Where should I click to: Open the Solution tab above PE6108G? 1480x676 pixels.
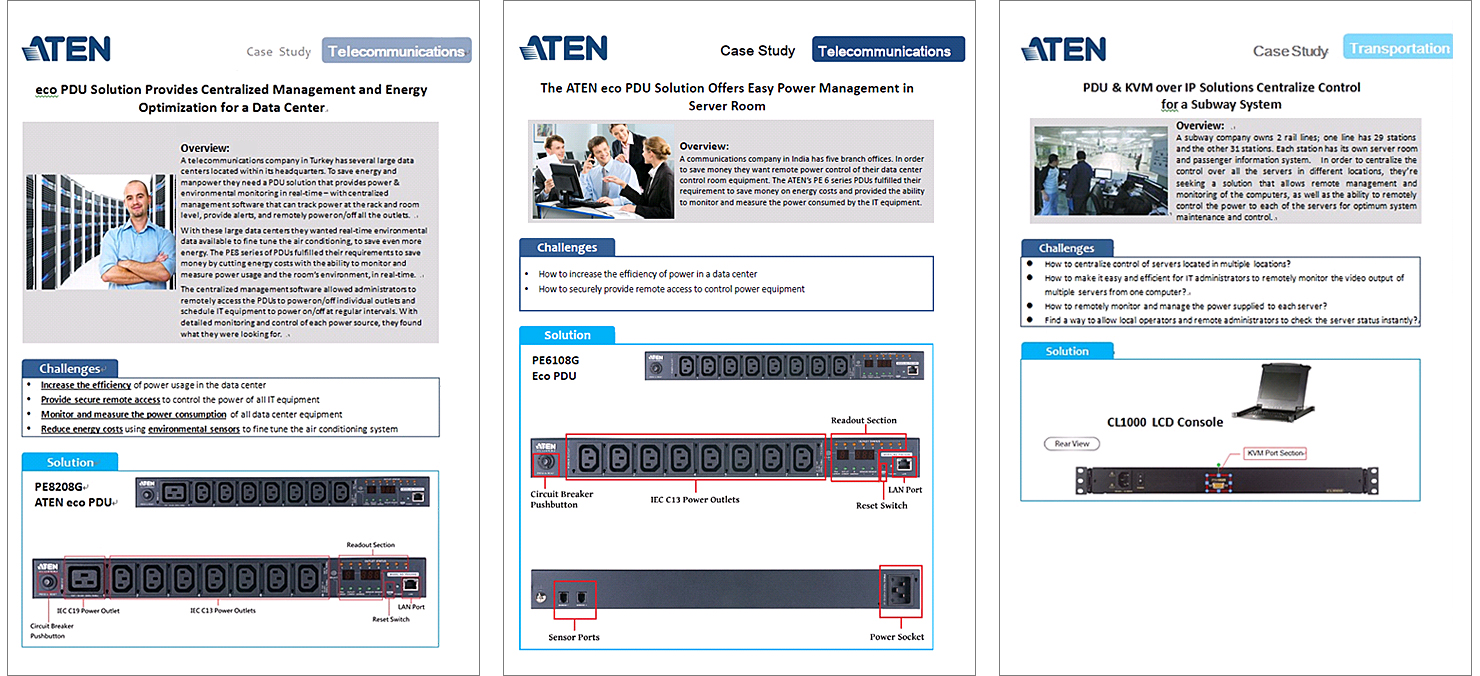click(x=567, y=335)
